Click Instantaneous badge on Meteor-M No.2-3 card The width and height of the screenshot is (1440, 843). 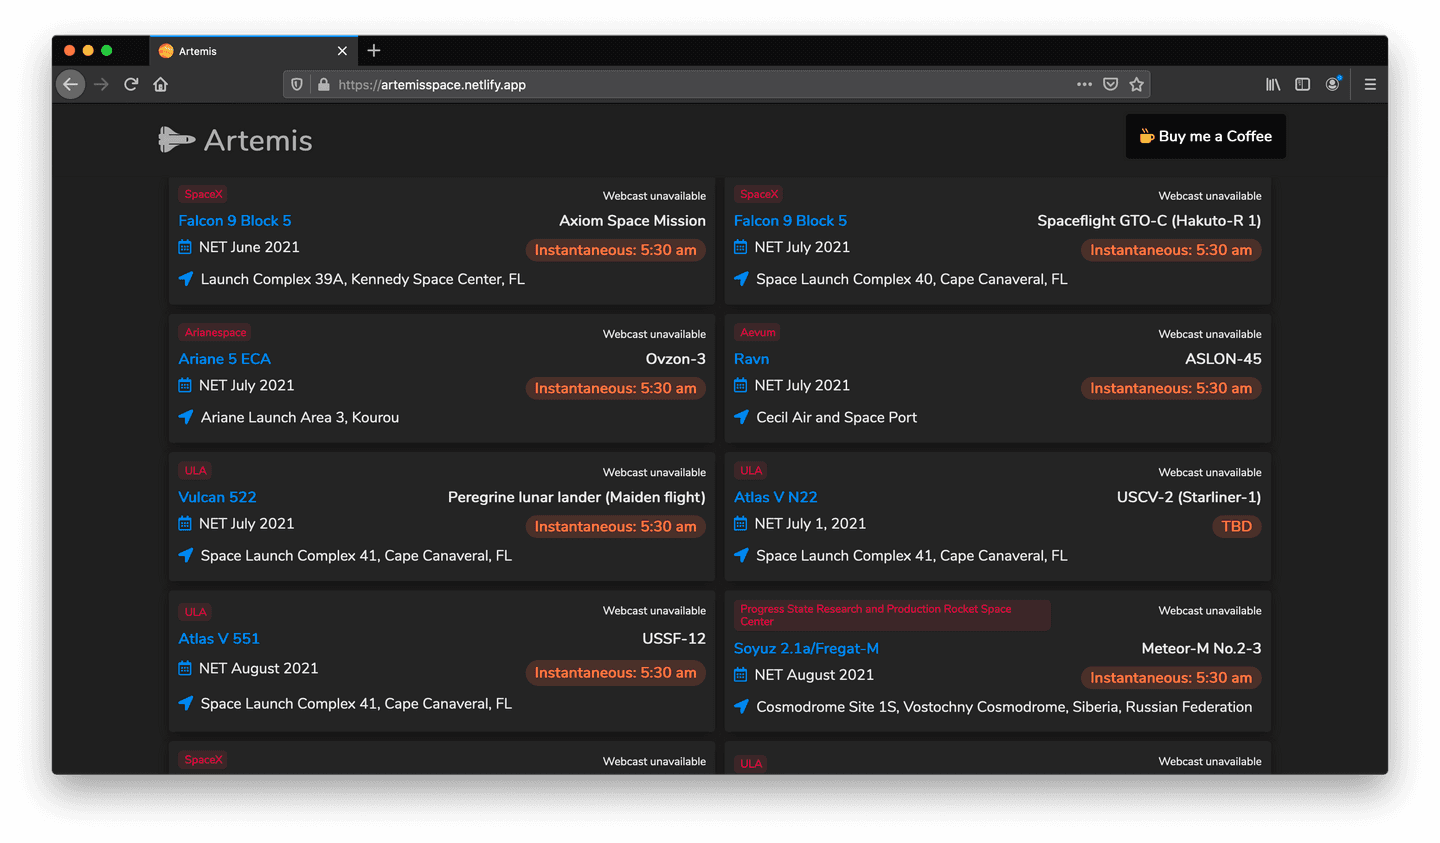coord(1171,678)
